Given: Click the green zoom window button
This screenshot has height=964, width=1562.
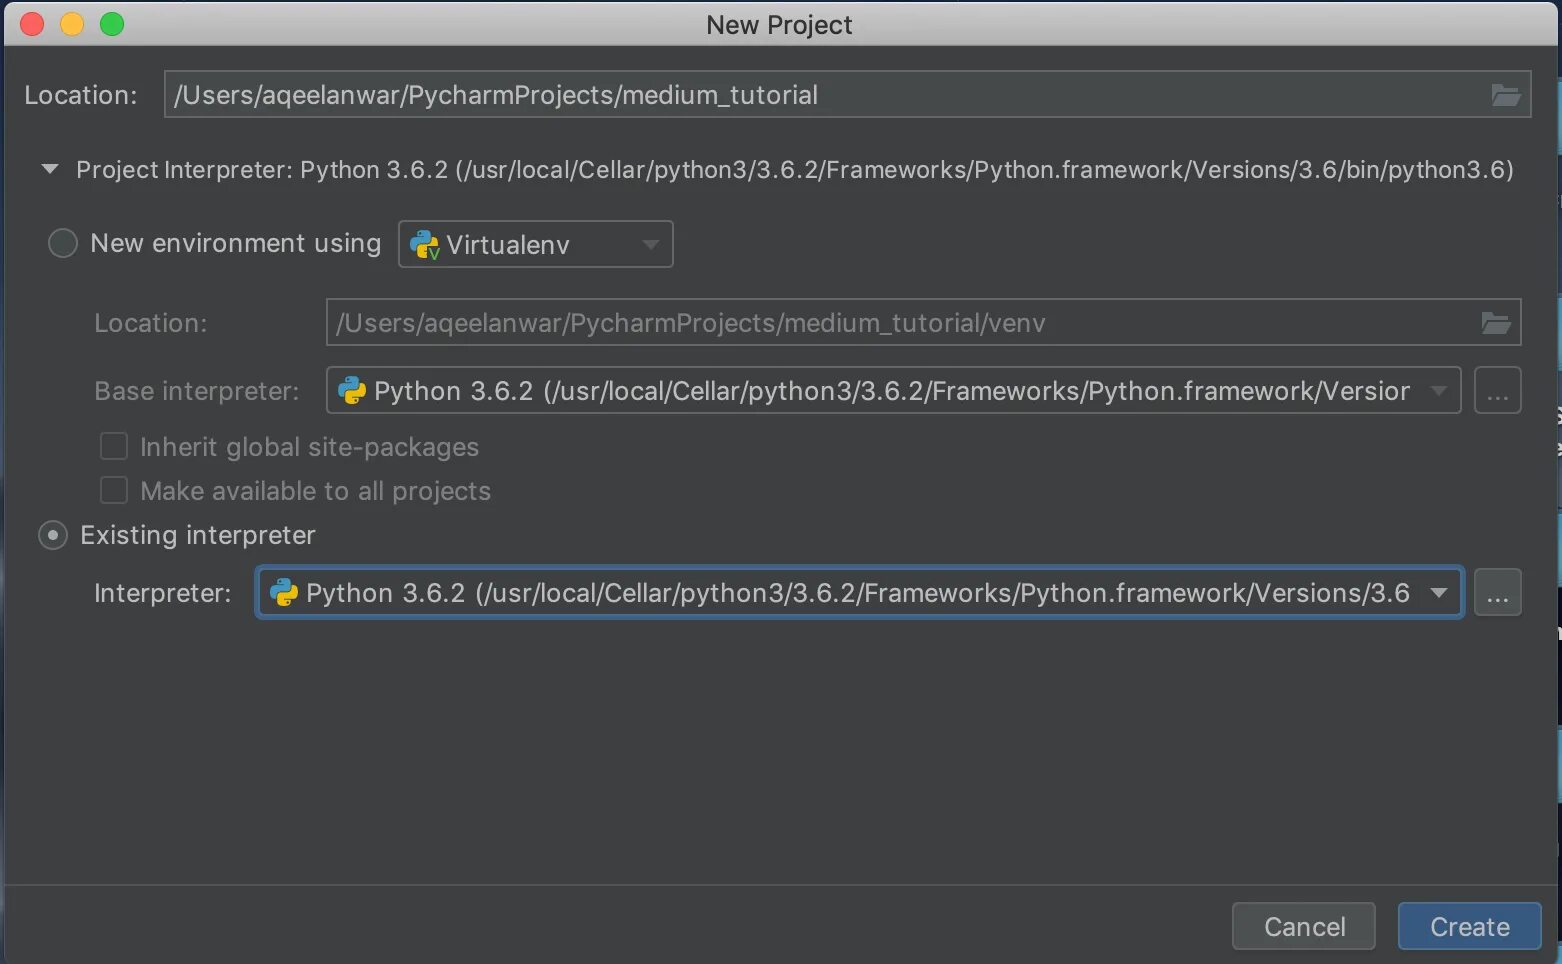Looking at the screenshot, I should pos(112,24).
